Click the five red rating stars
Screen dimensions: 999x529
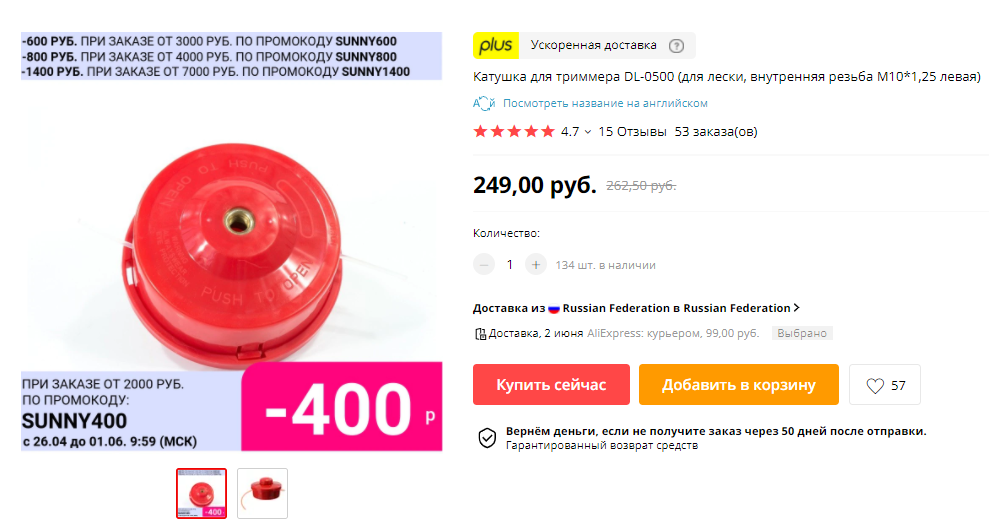tap(514, 132)
